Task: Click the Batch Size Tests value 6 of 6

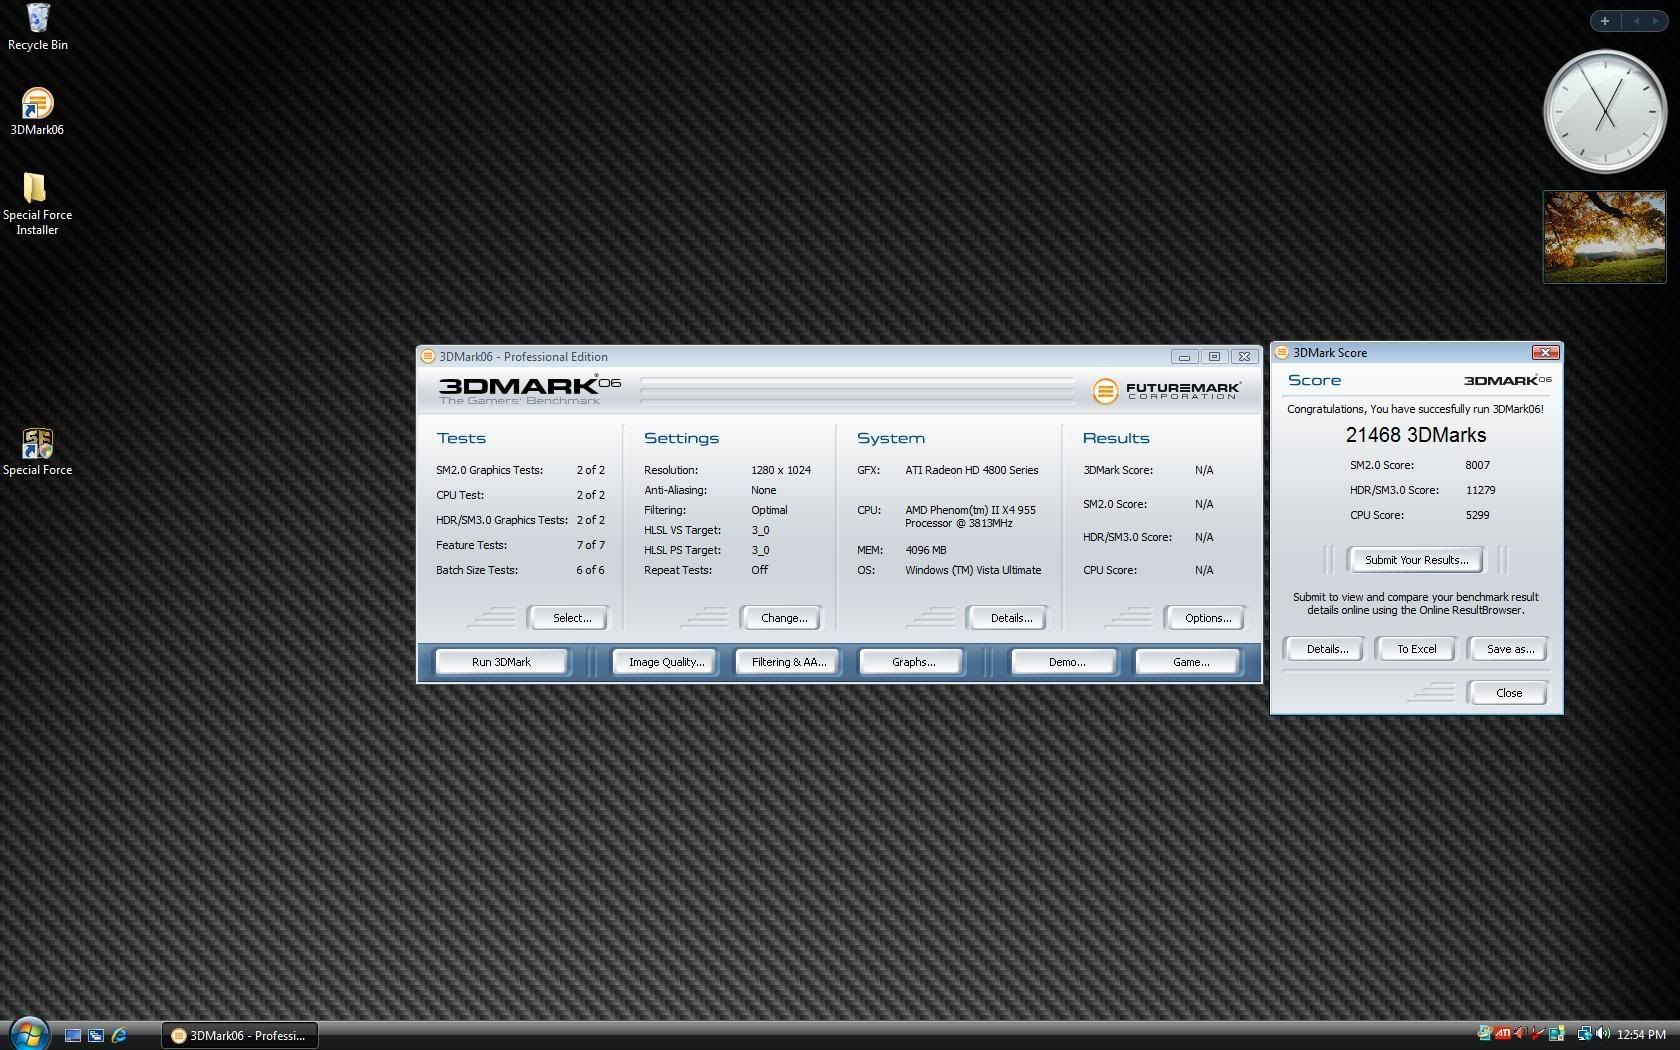Action: point(590,570)
